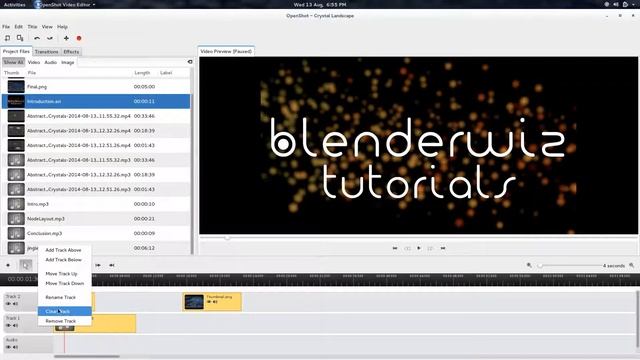Choose Clear Track from context menu
Image resolution: width=640 pixels, height=360 pixels.
(x=64, y=311)
